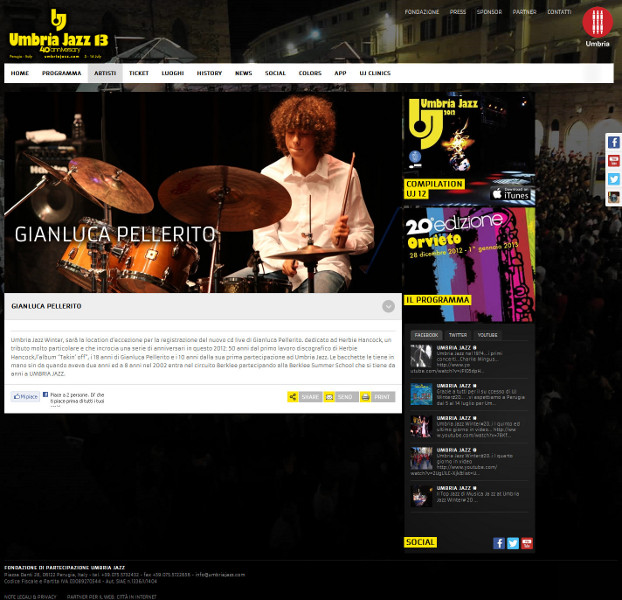Click the yellow share icon
622x600 pixels.
[293, 397]
